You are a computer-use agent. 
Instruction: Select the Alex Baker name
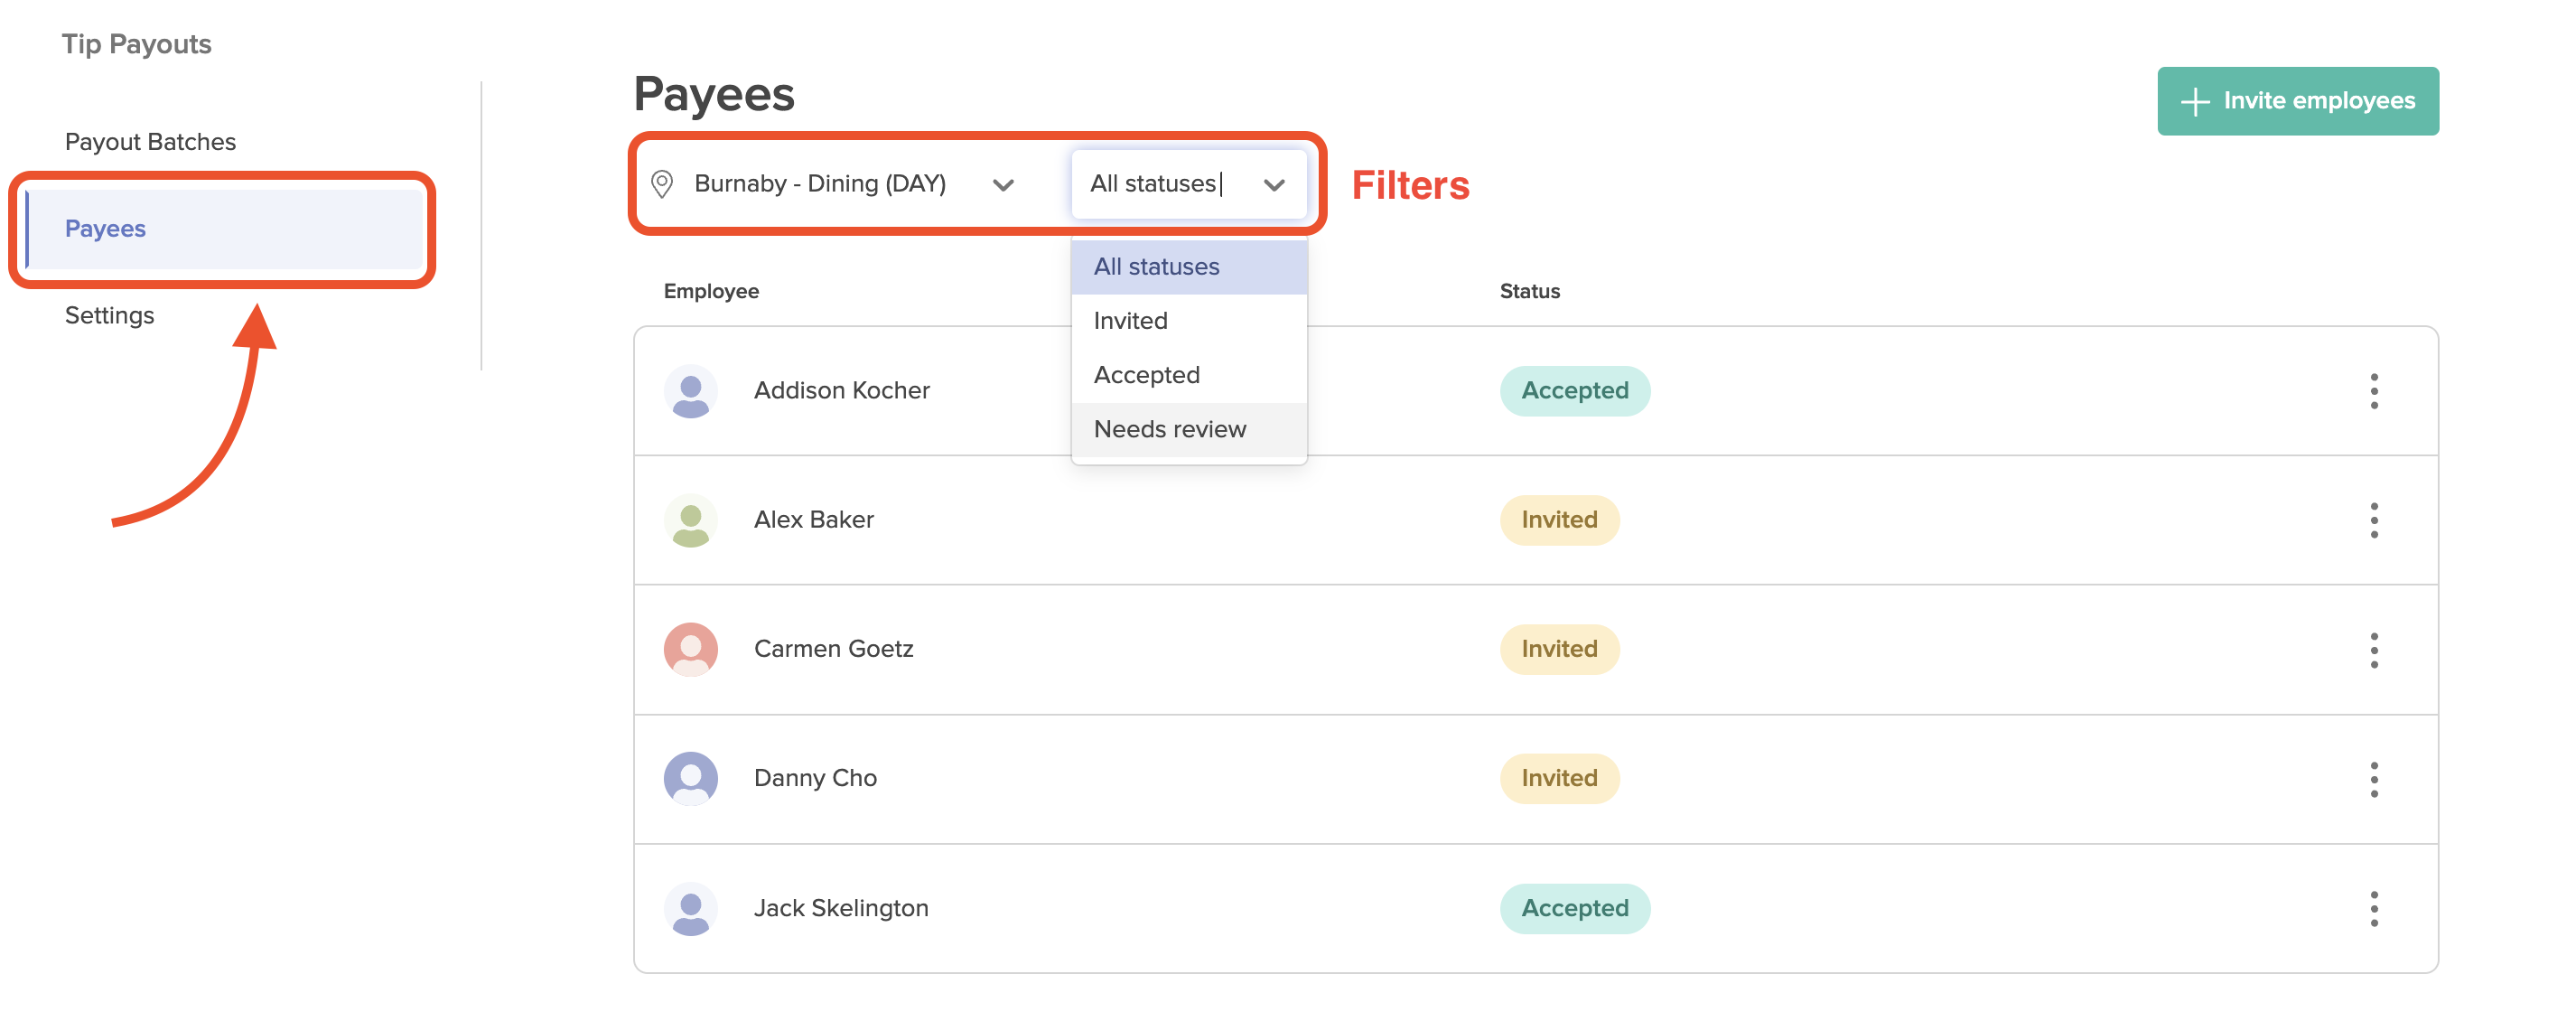[x=813, y=520]
